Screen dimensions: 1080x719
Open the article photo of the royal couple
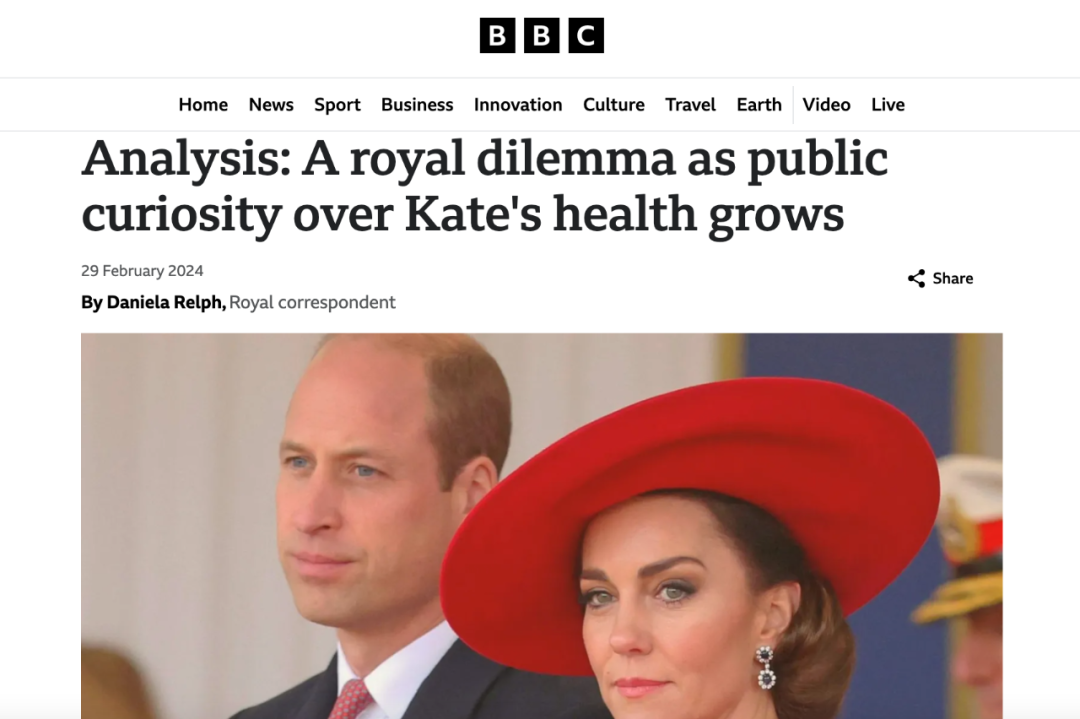click(541, 526)
